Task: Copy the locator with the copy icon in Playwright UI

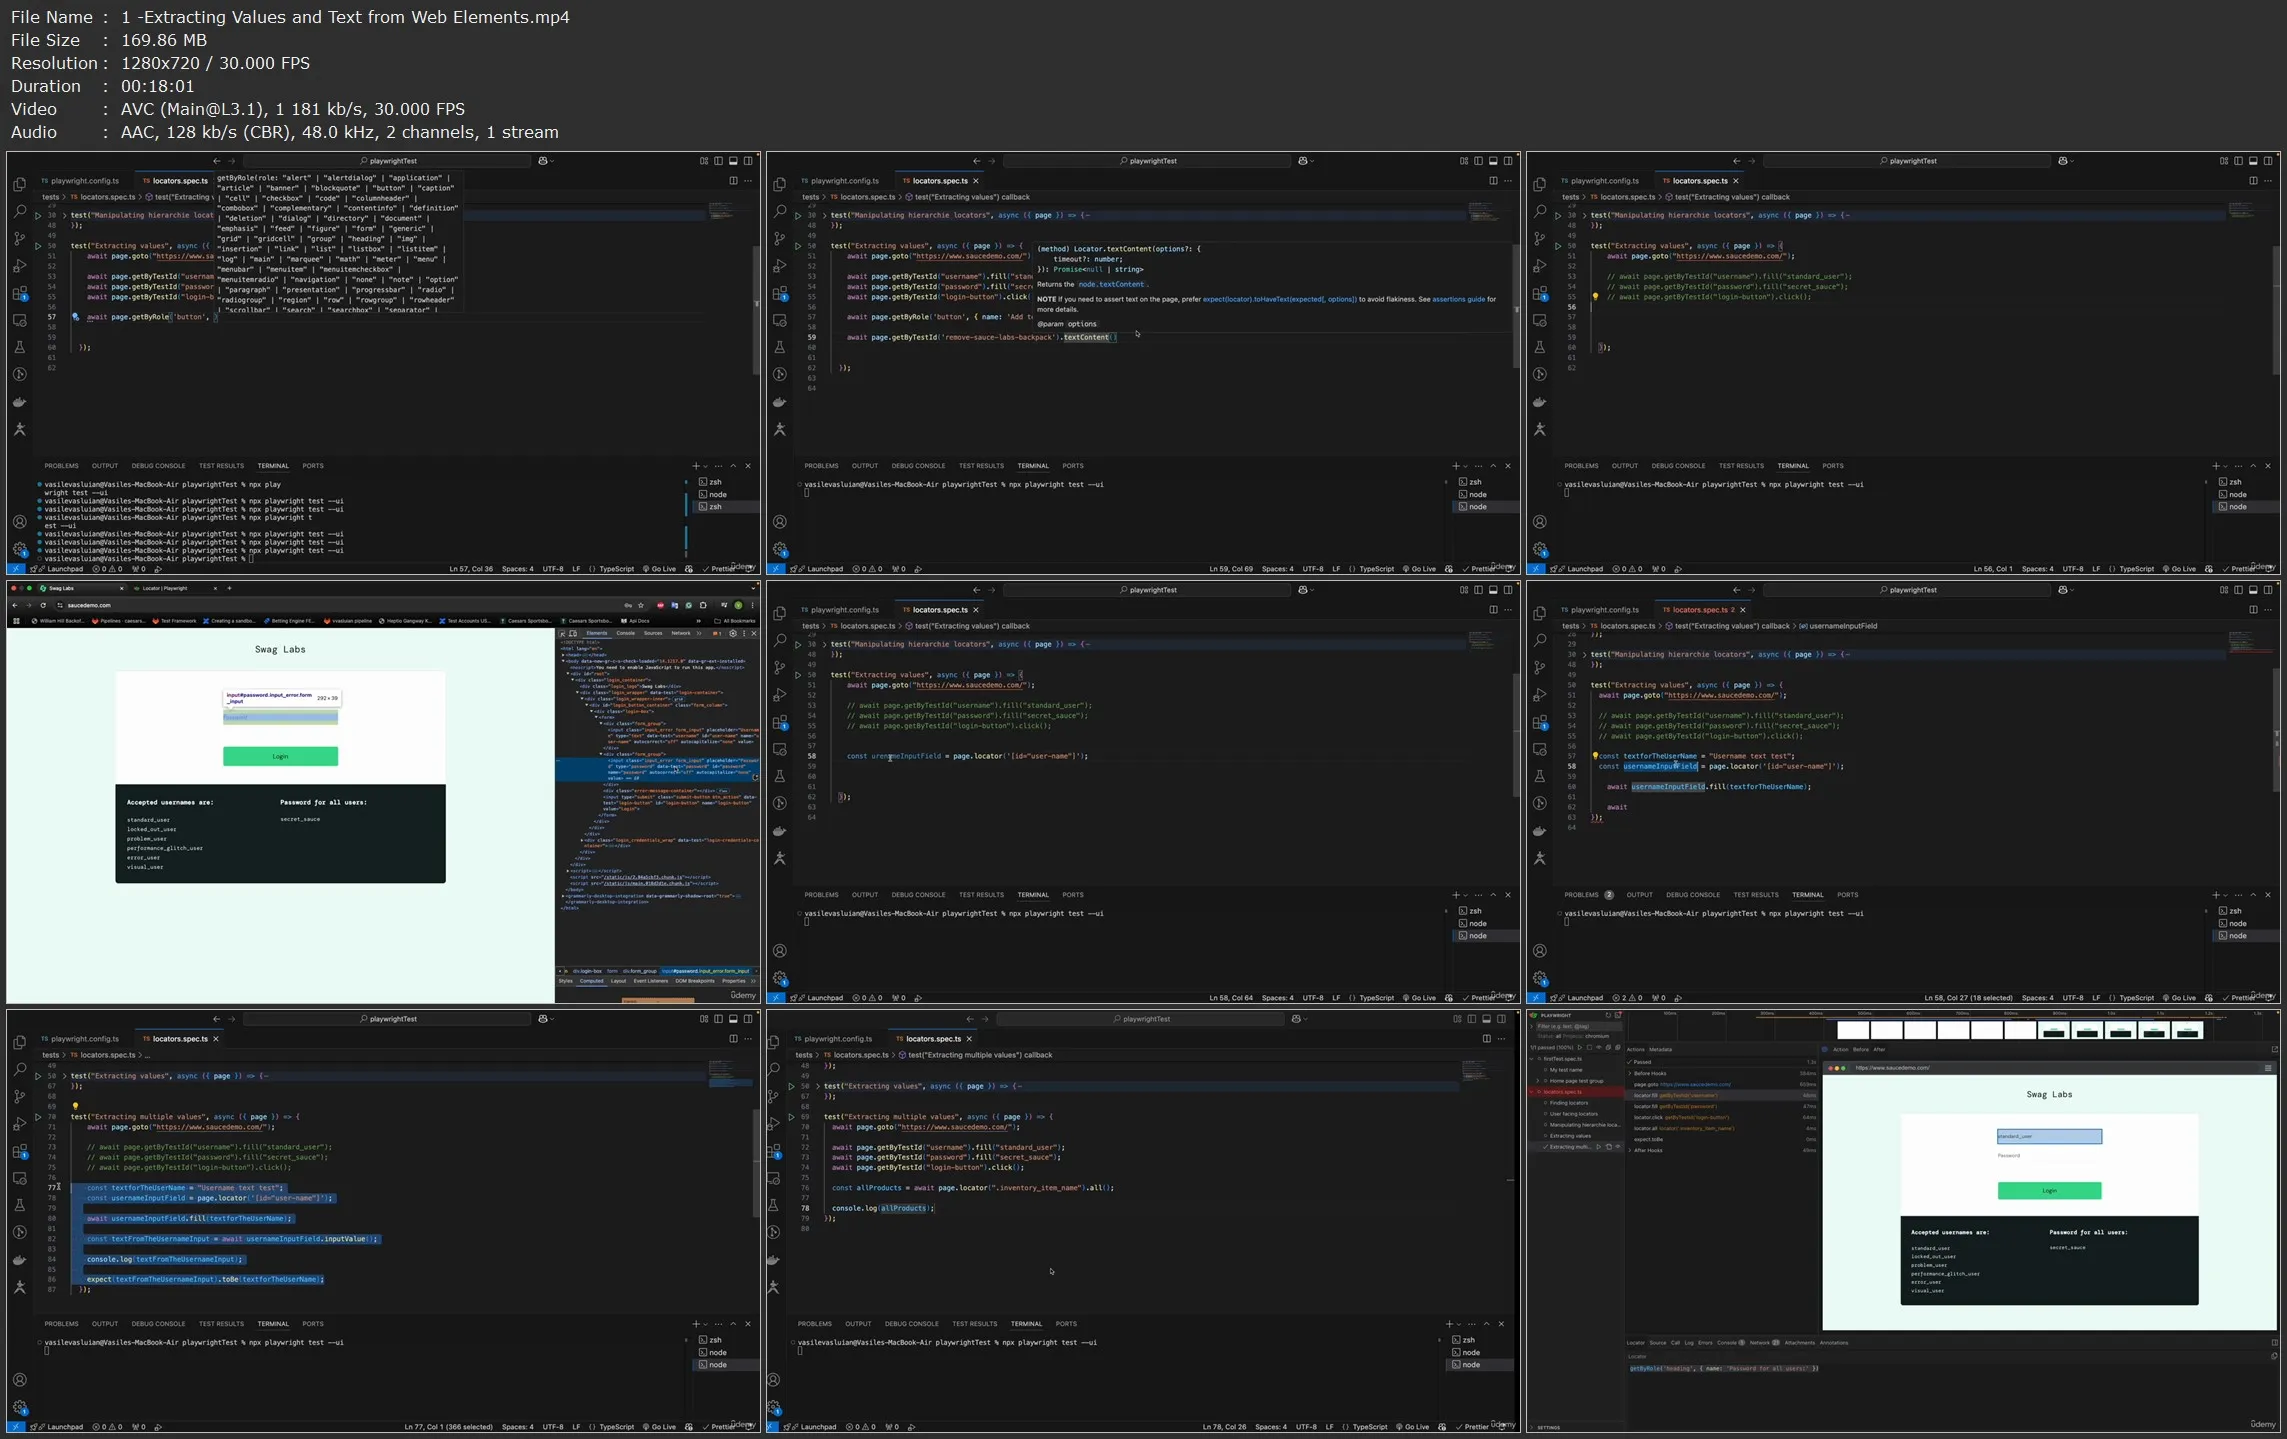Action: click(x=2274, y=1356)
